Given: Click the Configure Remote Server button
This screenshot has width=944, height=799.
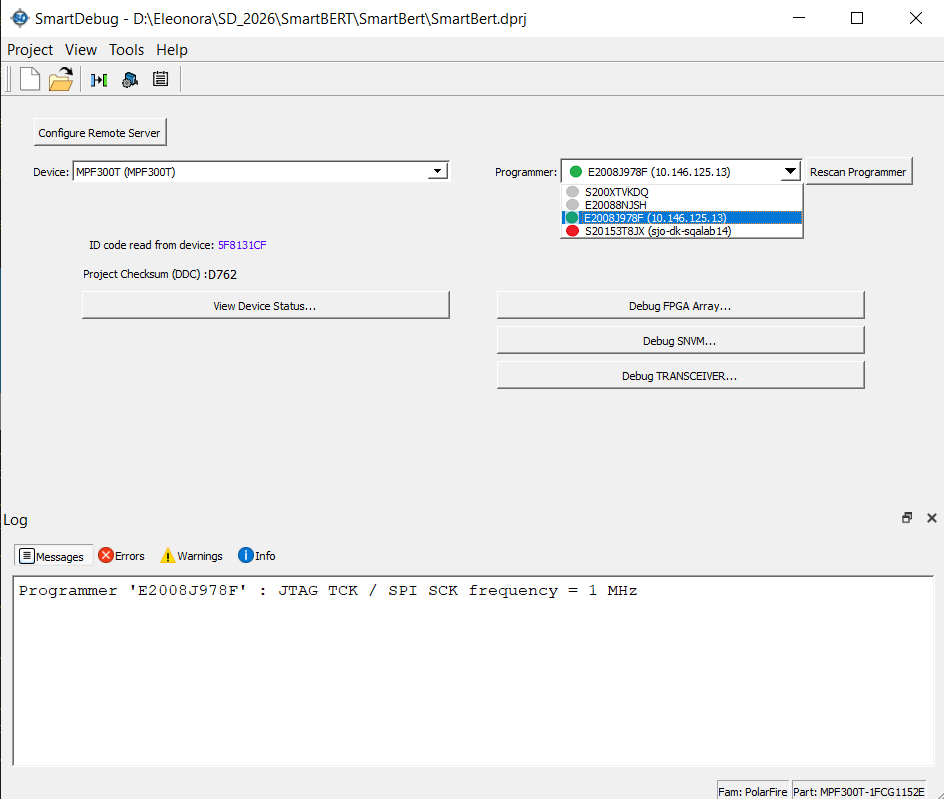Looking at the screenshot, I should (x=99, y=132).
